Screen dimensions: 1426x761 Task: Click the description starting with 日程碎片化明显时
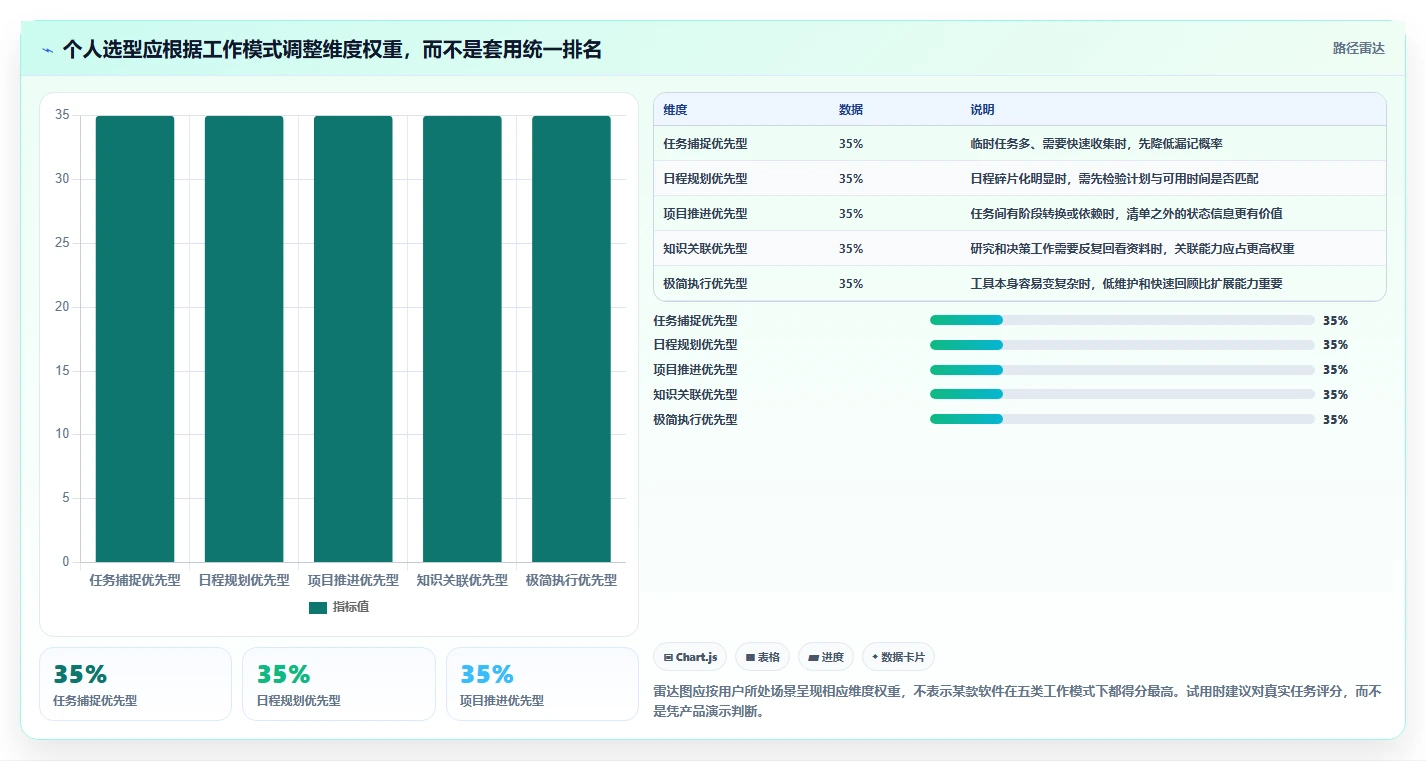pyautogui.click(x=1114, y=179)
